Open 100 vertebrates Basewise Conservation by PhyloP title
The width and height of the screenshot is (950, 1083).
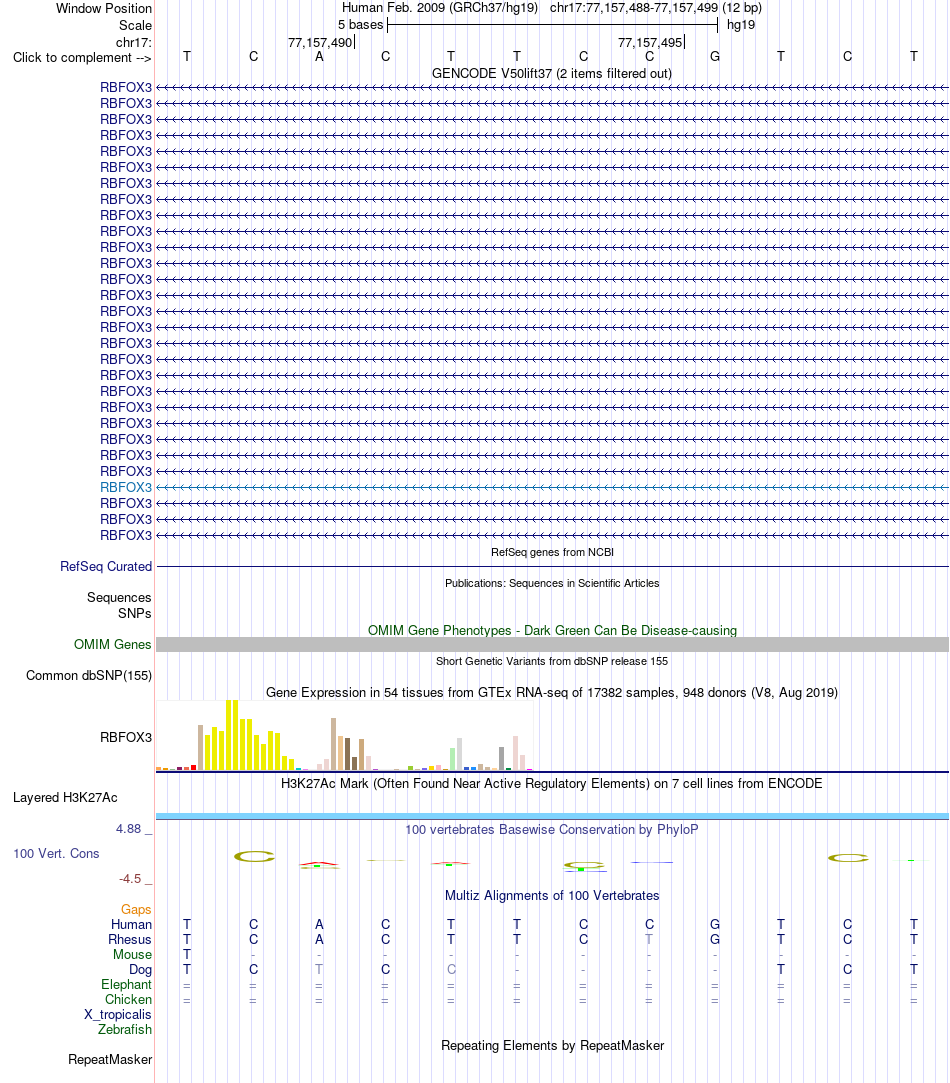552,829
